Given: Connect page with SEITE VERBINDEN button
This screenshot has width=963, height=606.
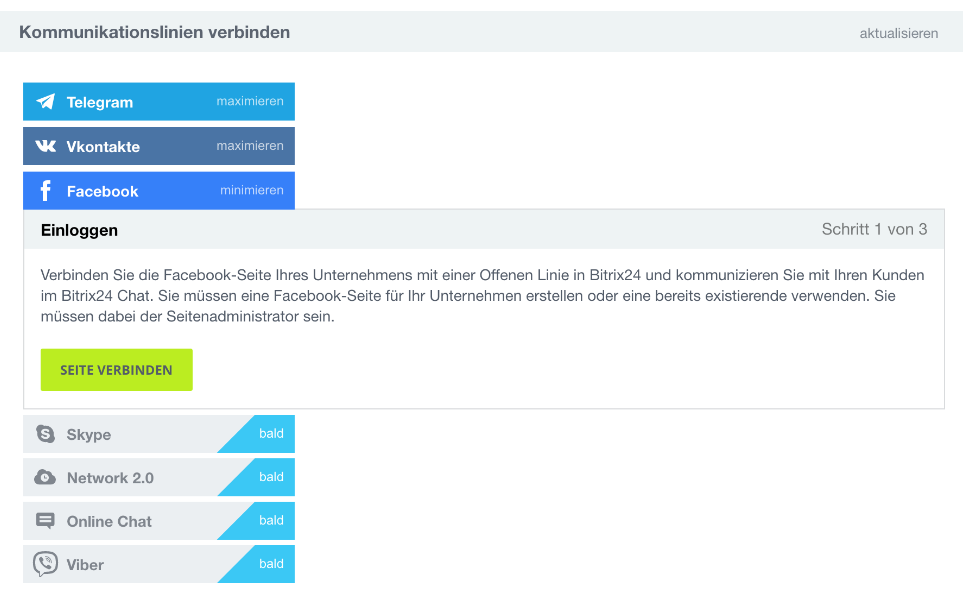Looking at the screenshot, I should click(117, 370).
